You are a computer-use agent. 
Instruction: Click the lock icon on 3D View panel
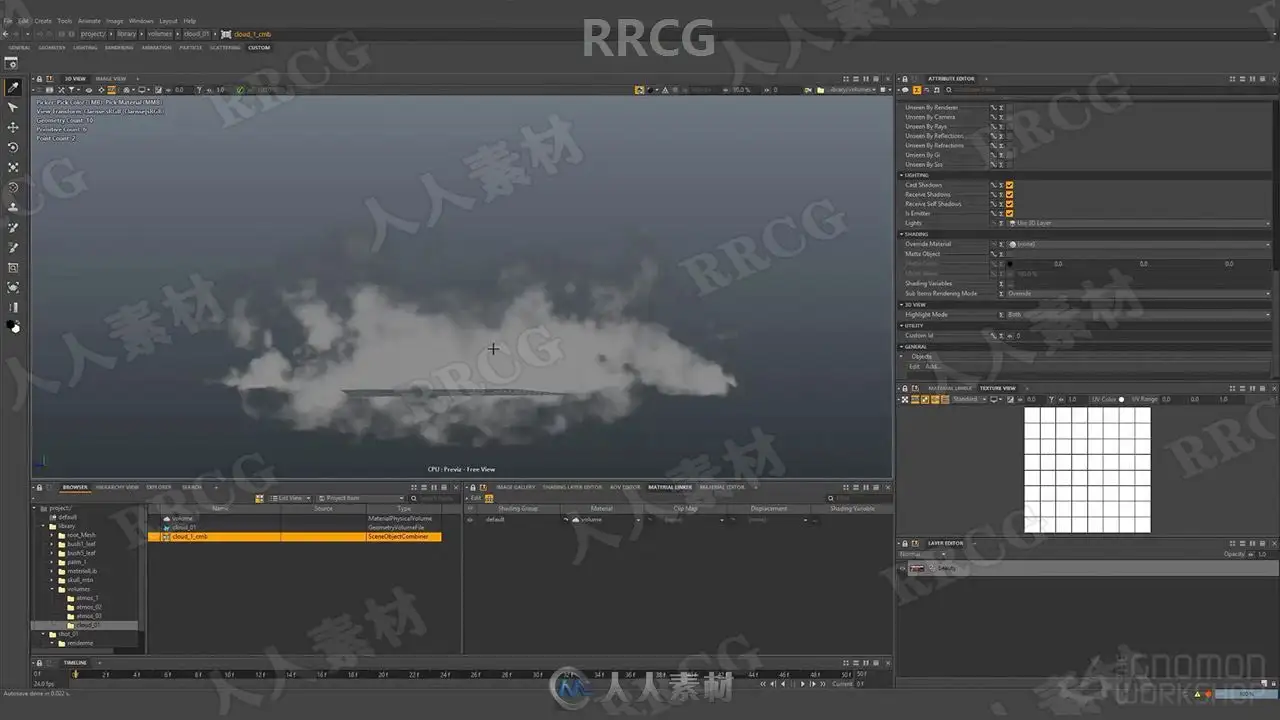coord(38,78)
